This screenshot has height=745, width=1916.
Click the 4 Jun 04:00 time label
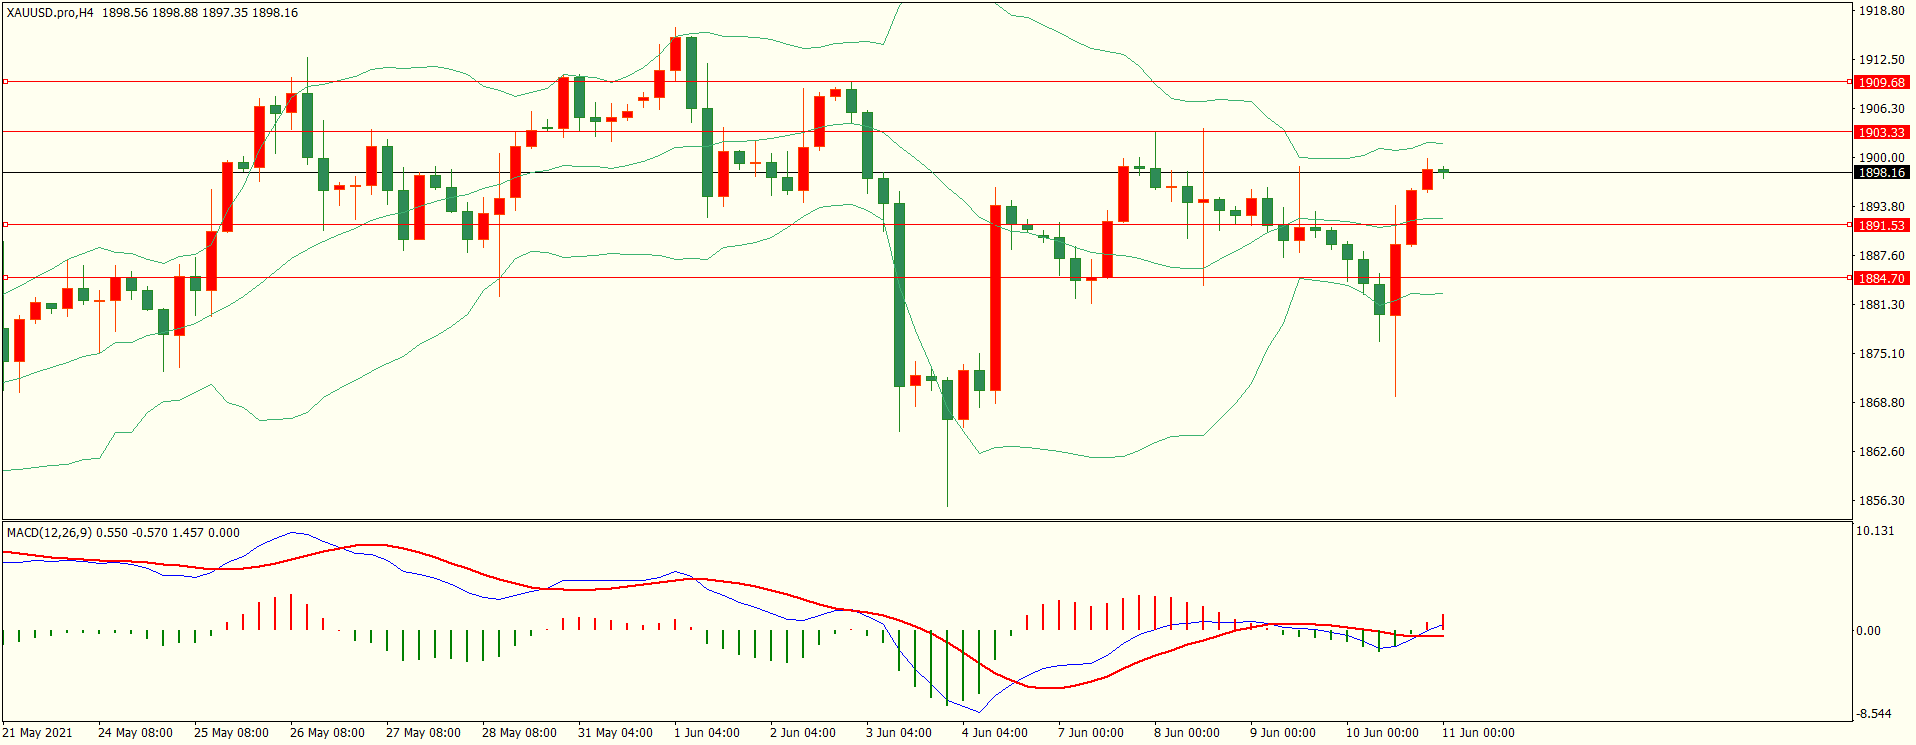[995, 733]
